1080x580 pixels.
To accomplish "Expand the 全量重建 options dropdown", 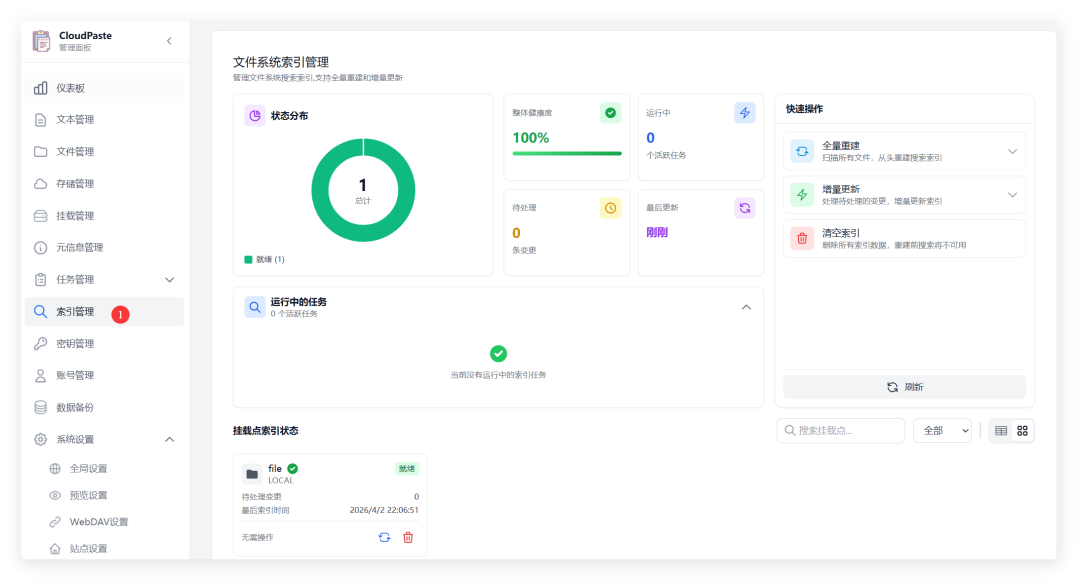I will [1014, 150].
